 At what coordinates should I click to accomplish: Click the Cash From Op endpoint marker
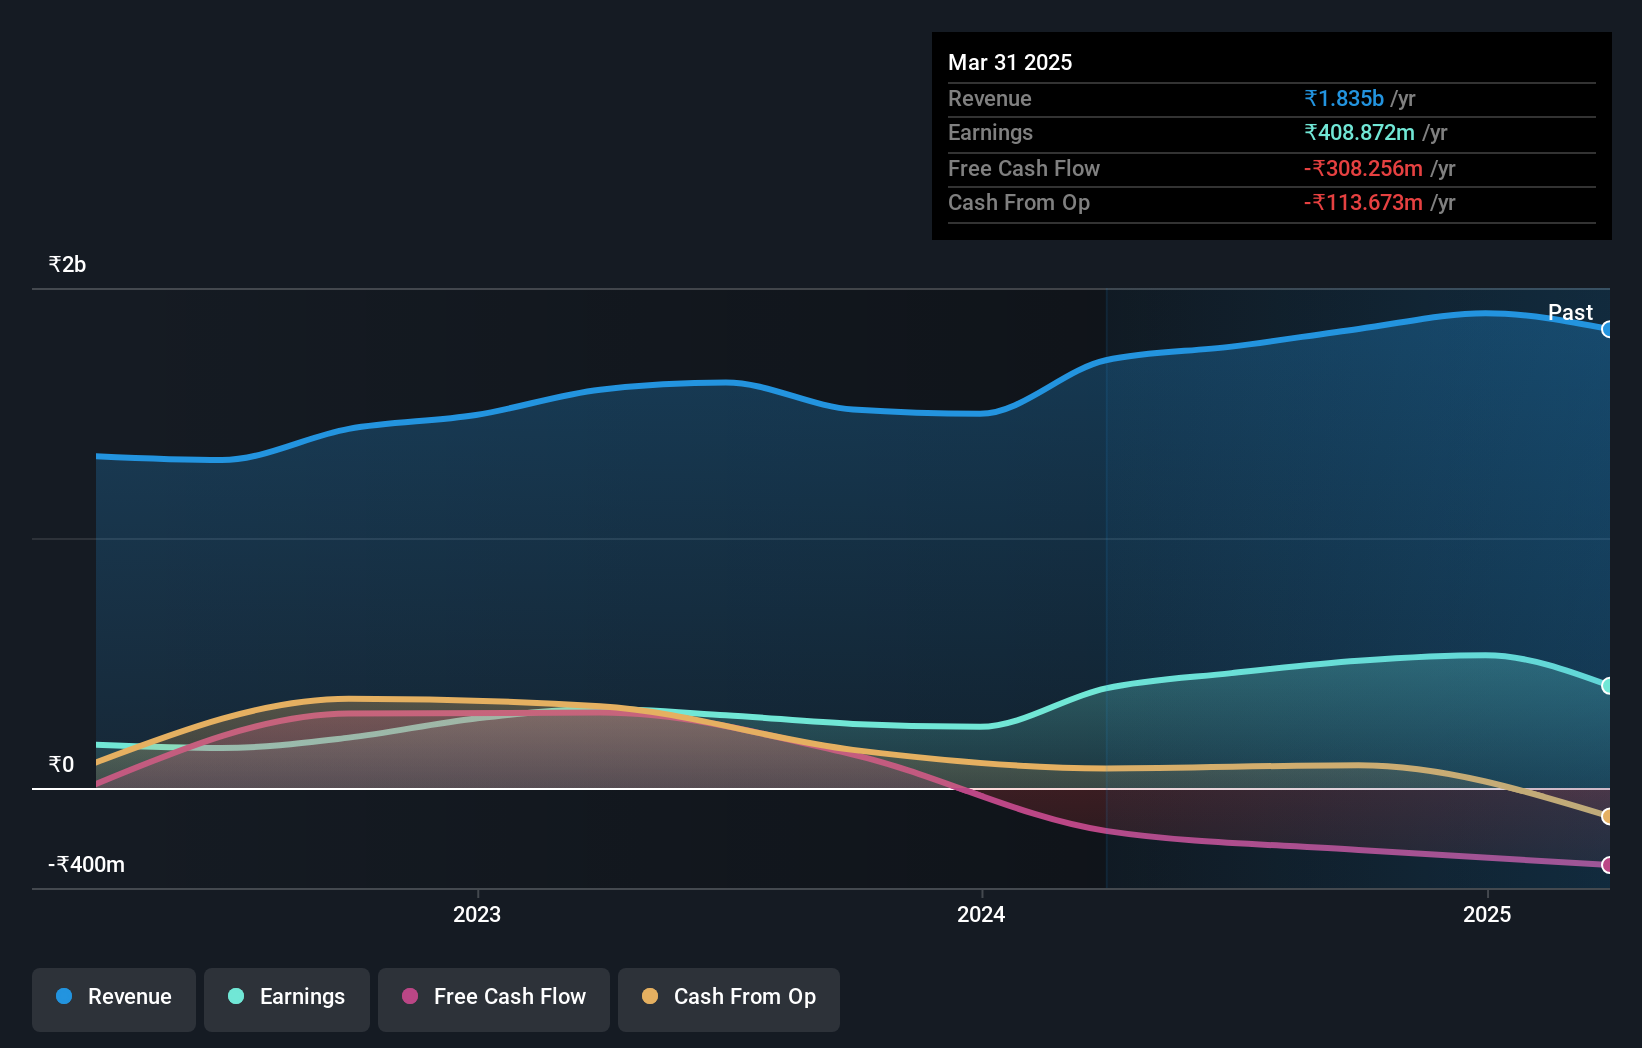(x=1608, y=818)
